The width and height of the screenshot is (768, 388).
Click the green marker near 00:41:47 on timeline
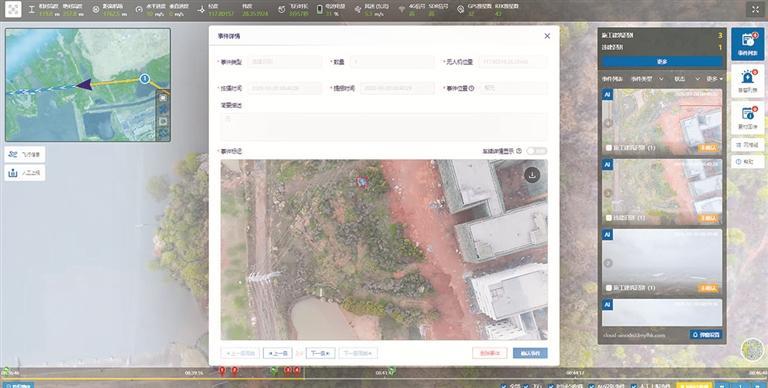pos(391,370)
